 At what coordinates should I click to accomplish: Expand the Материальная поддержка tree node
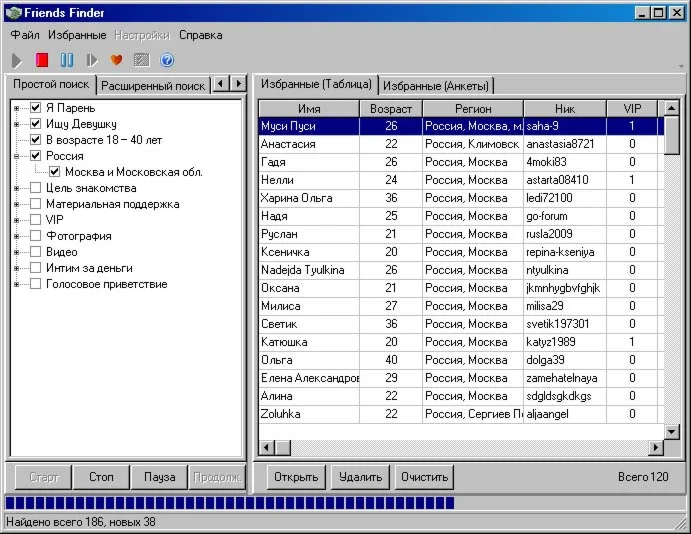[x=17, y=204]
